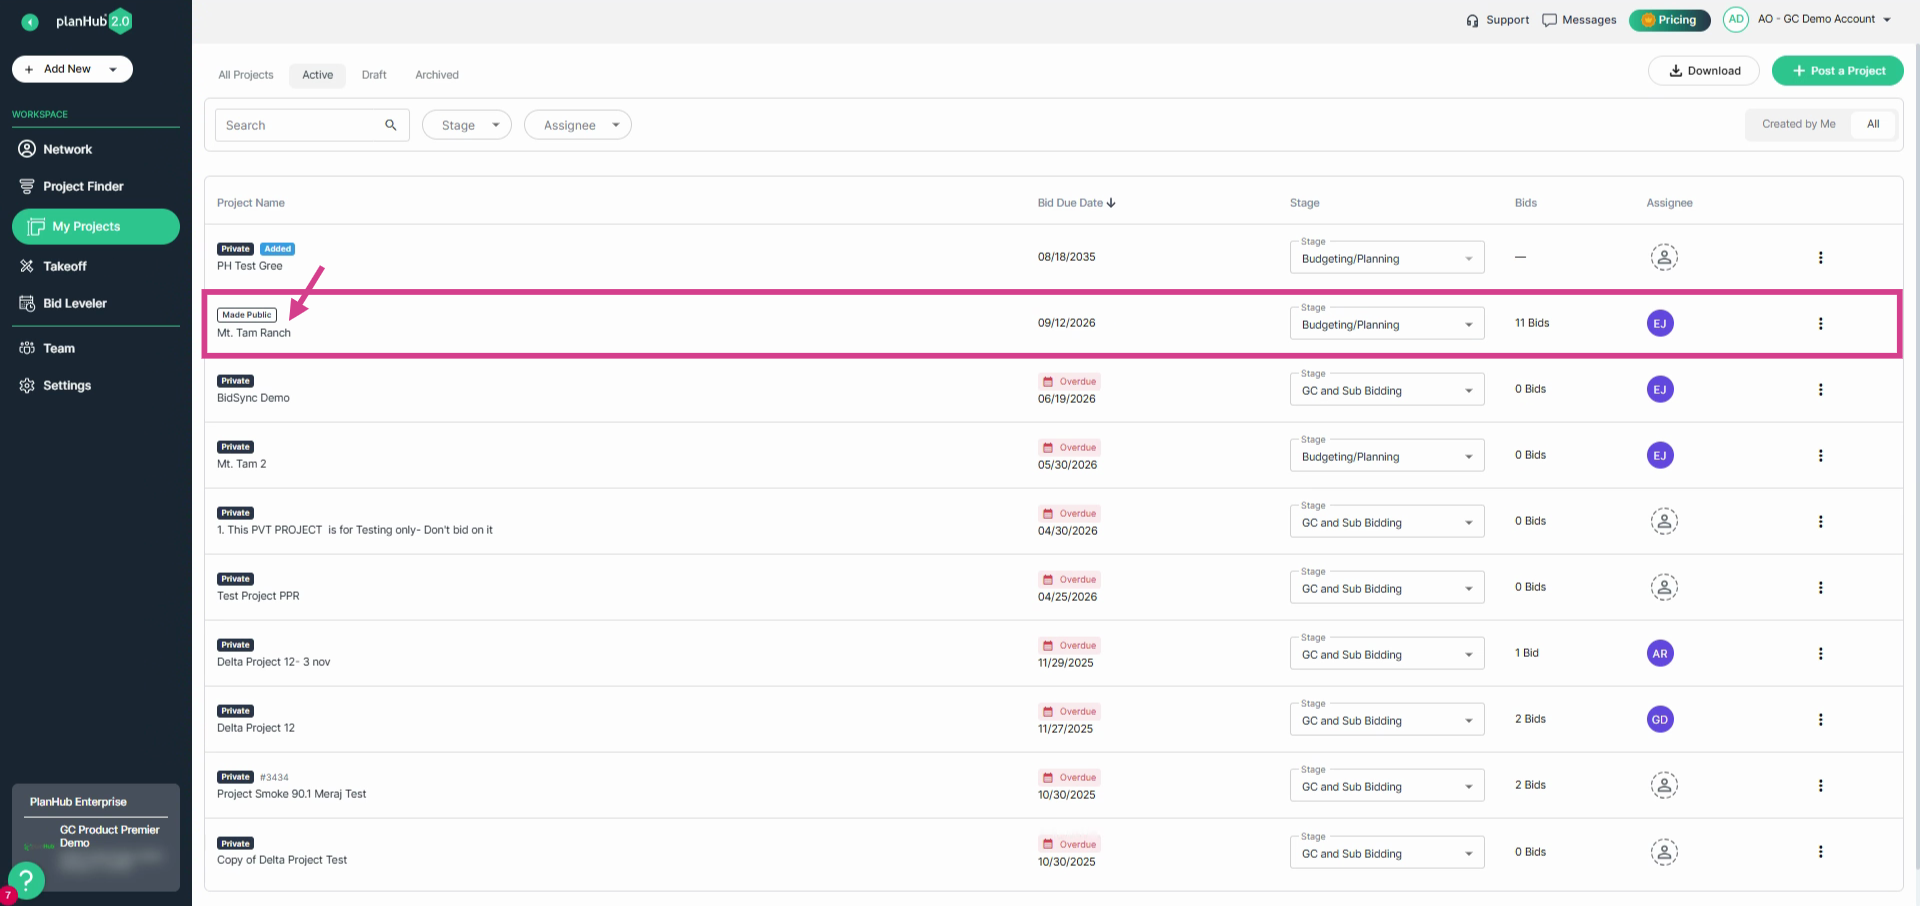
Task: Click the EJ assignee avatar for Mt. Tam Ranch
Action: pyautogui.click(x=1660, y=323)
